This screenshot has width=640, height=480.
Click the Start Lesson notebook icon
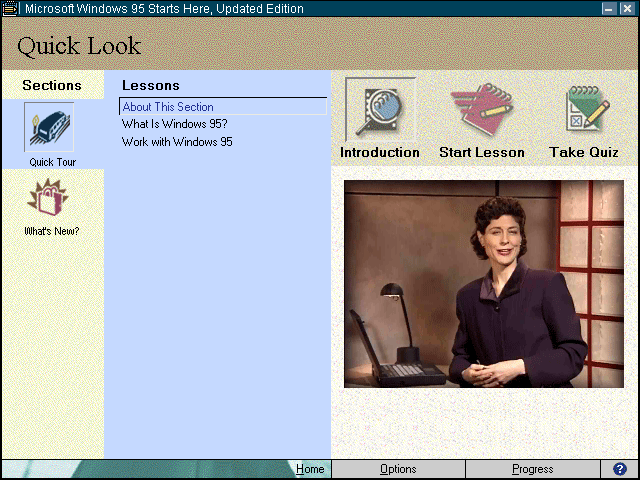pos(482,109)
